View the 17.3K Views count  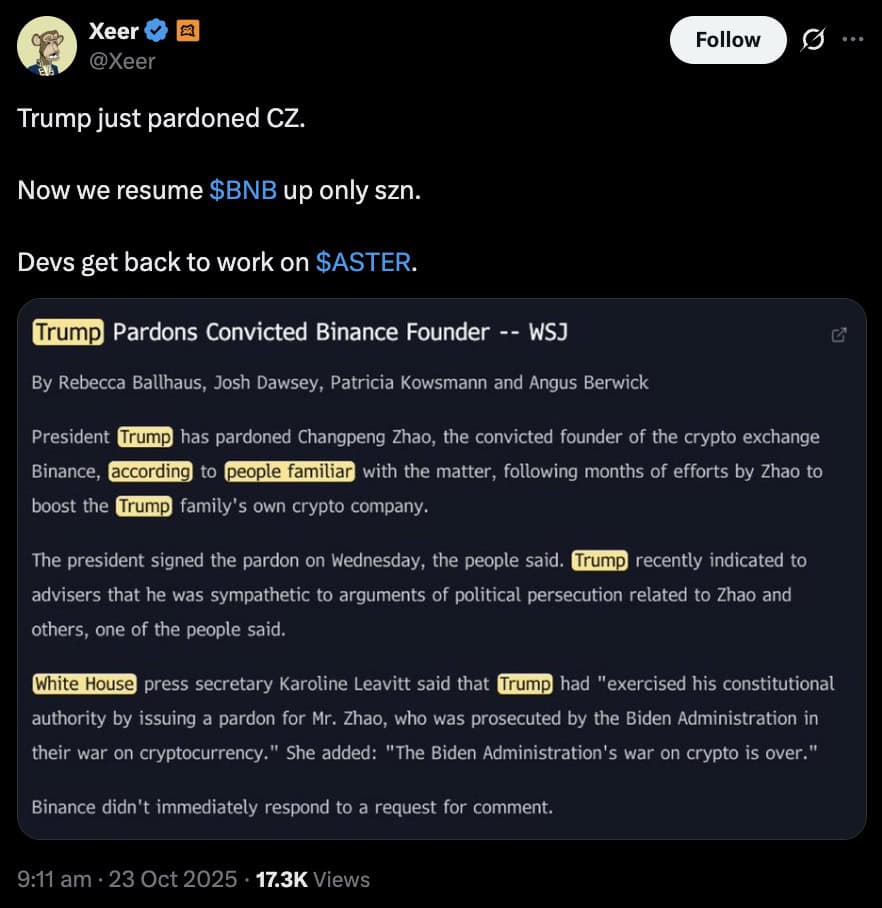313,880
